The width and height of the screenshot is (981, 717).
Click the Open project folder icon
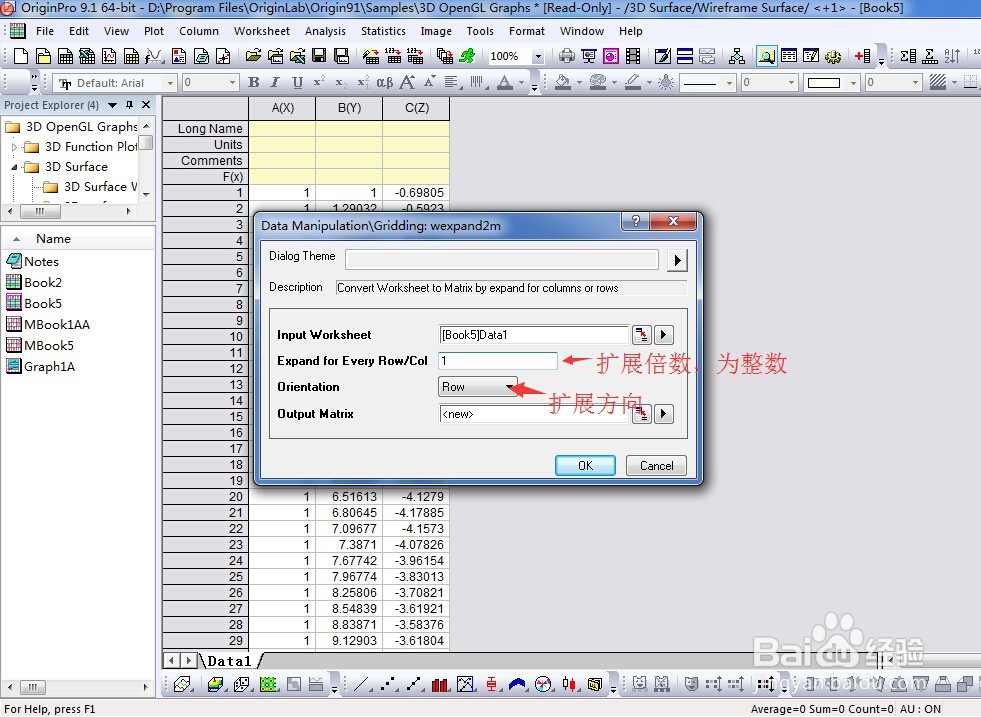pos(253,56)
